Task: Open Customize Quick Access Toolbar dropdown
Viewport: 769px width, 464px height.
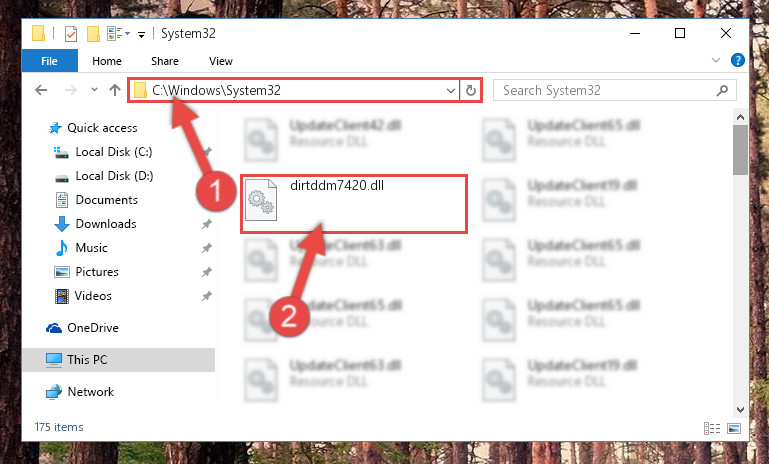Action: click(x=141, y=34)
